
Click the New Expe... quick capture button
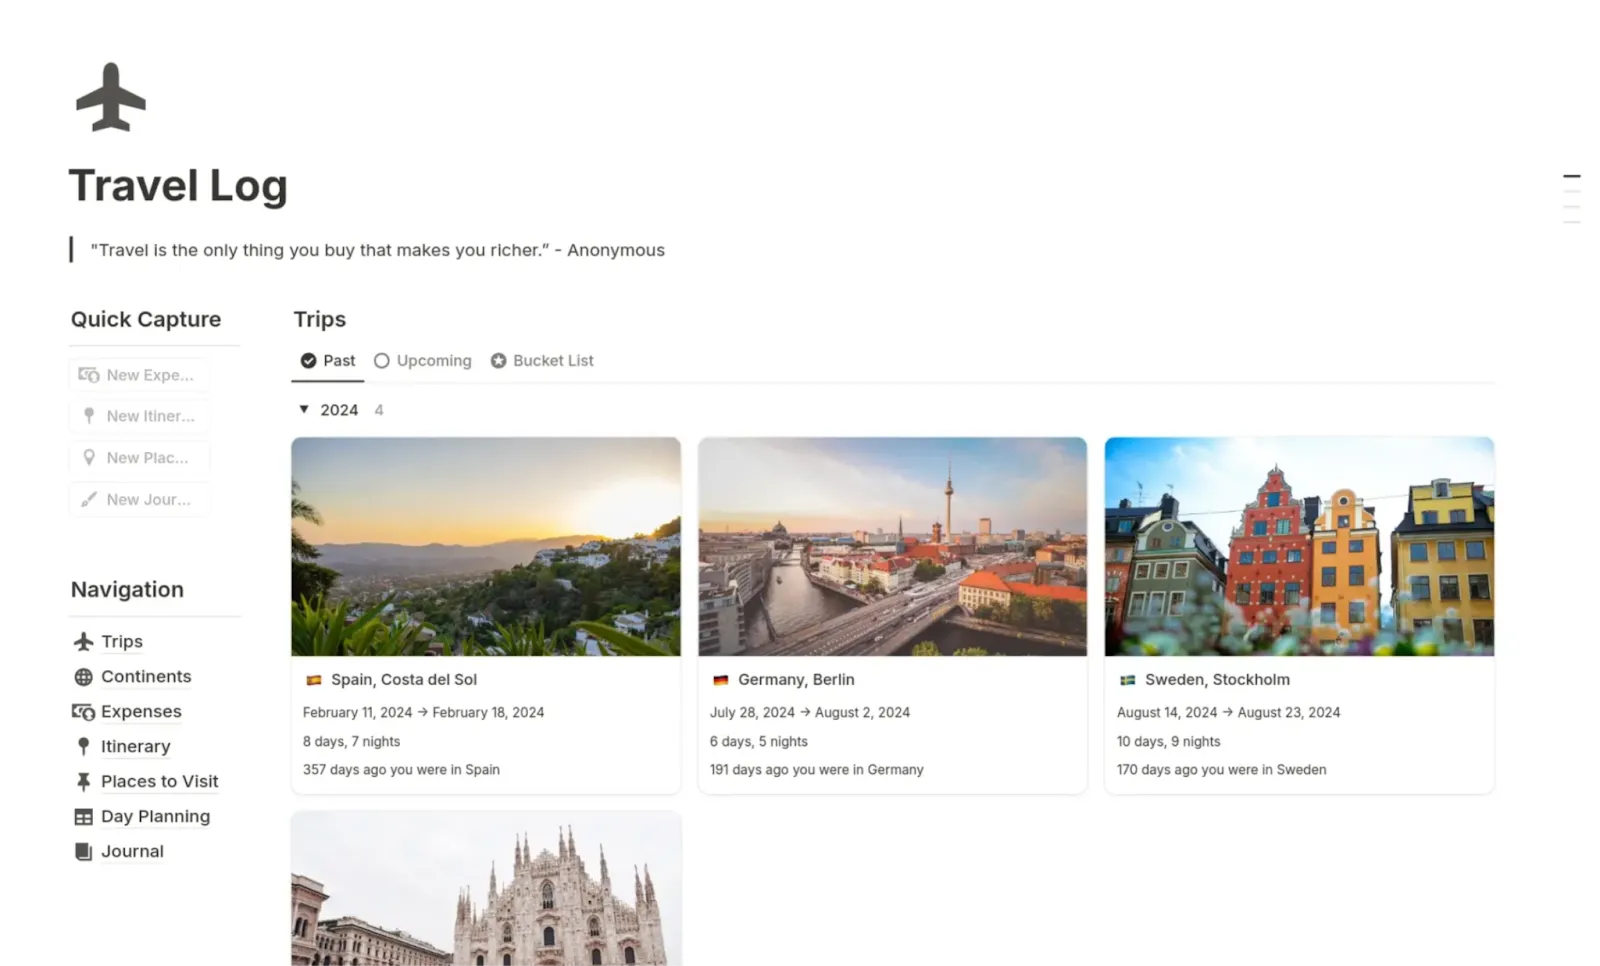tap(139, 375)
